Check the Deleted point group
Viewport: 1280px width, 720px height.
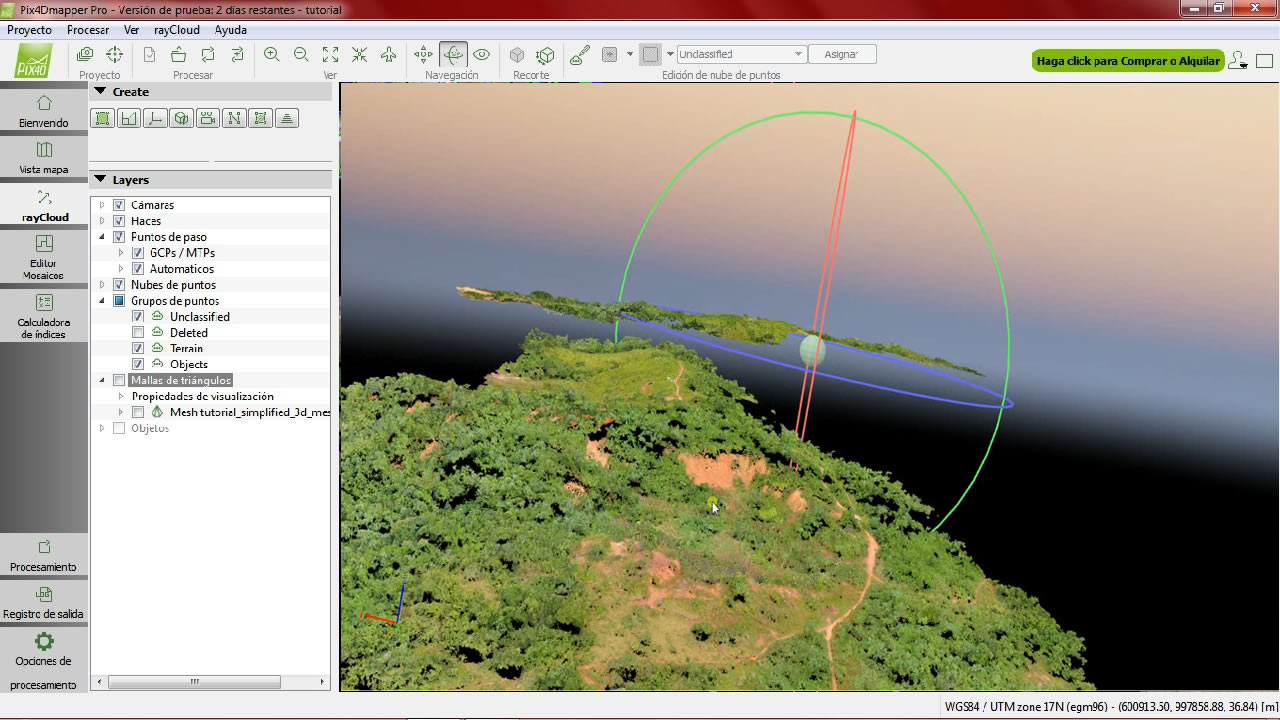pyautogui.click(x=138, y=333)
